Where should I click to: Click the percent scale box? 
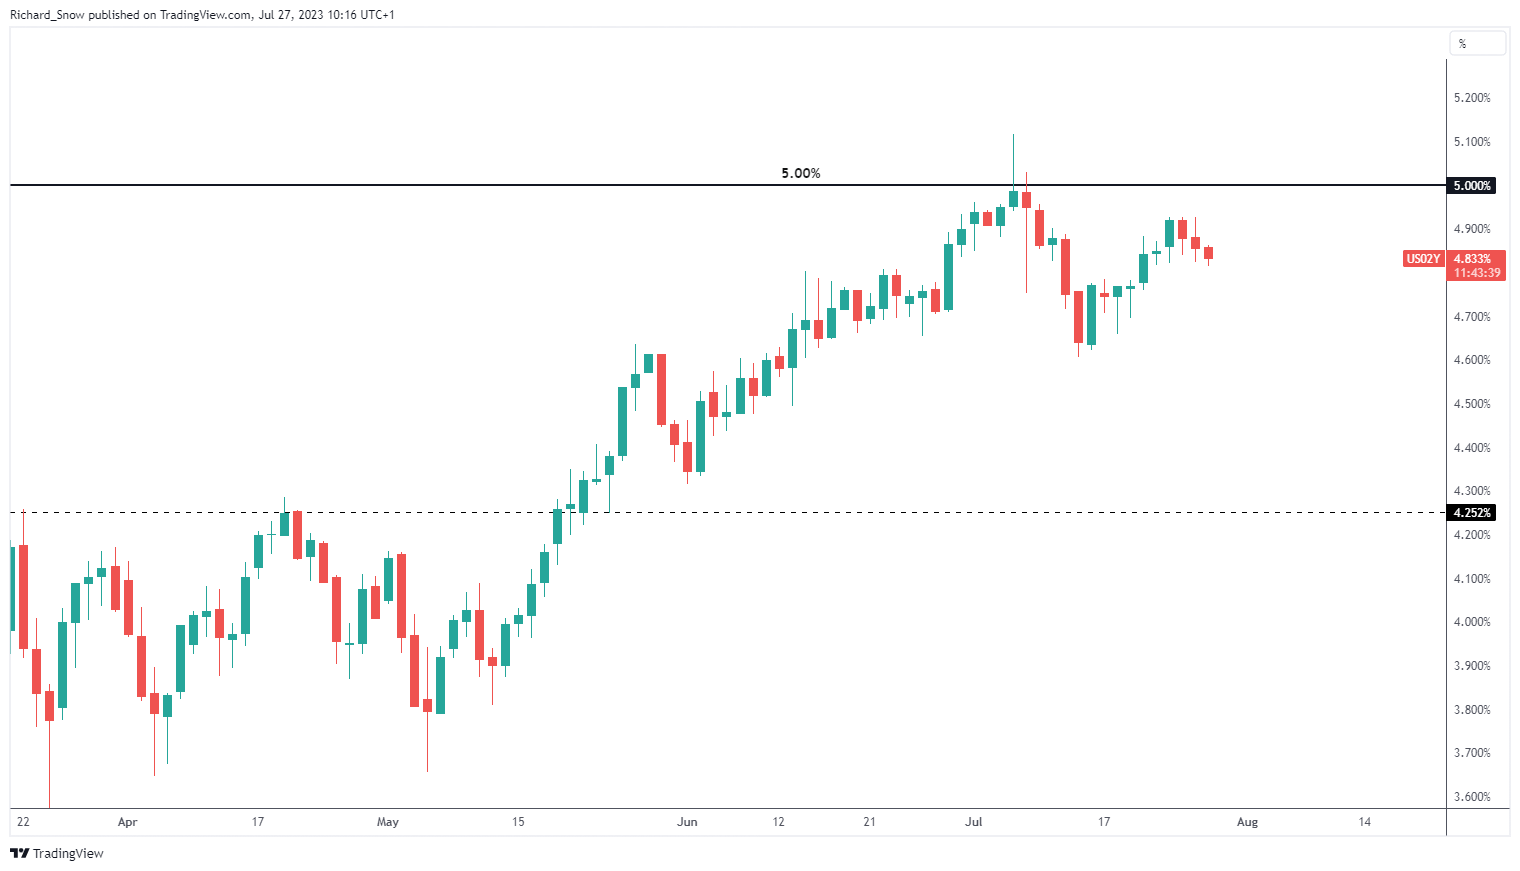[x=1477, y=43]
